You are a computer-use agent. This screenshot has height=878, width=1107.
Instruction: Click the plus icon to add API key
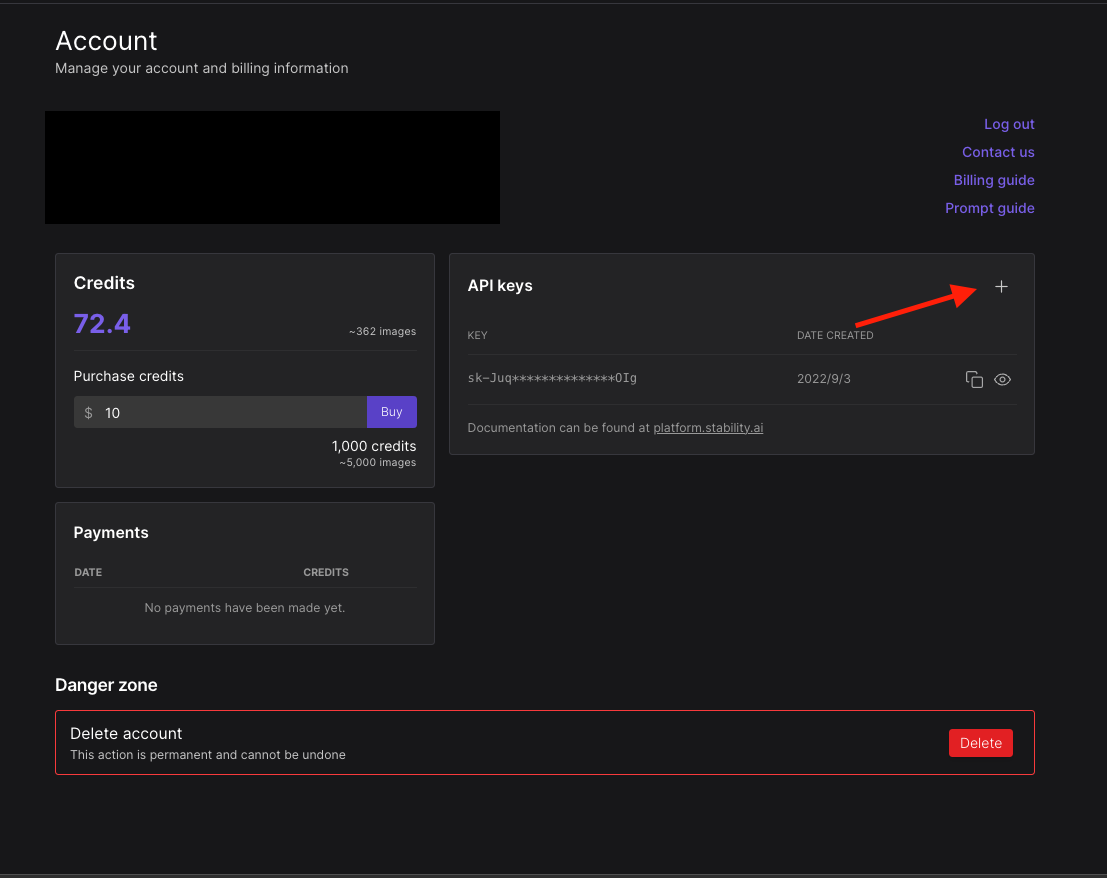point(1001,287)
